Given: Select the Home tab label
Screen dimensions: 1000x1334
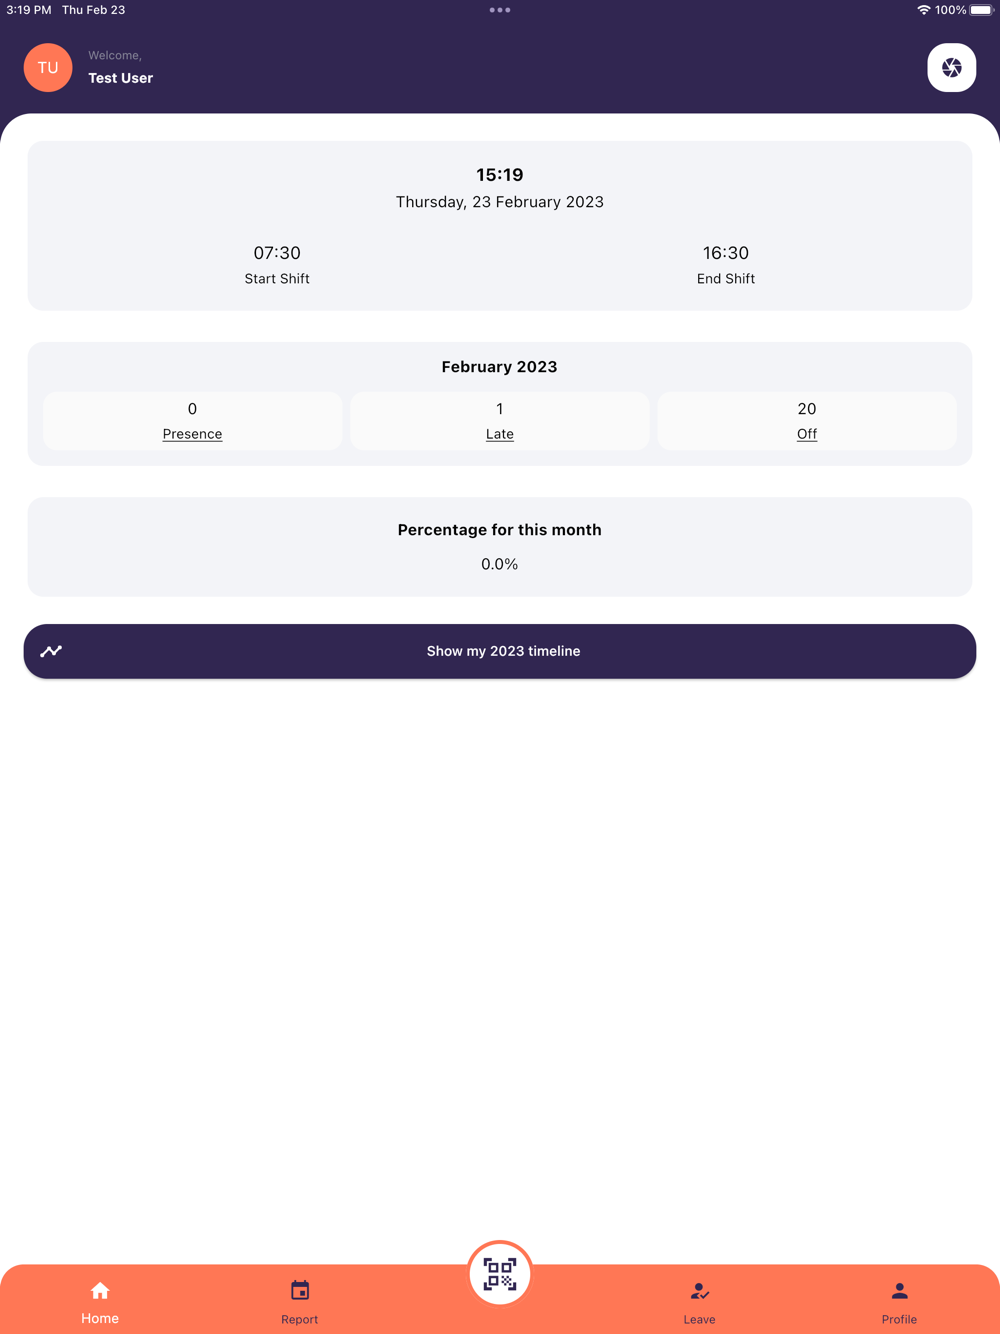Looking at the screenshot, I should tap(100, 1318).
